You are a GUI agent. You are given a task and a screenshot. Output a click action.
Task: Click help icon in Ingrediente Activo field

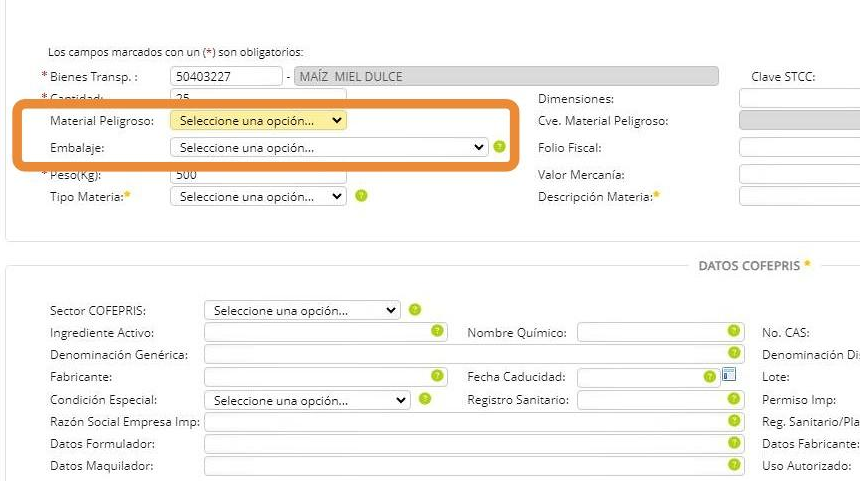[x=437, y=331]
